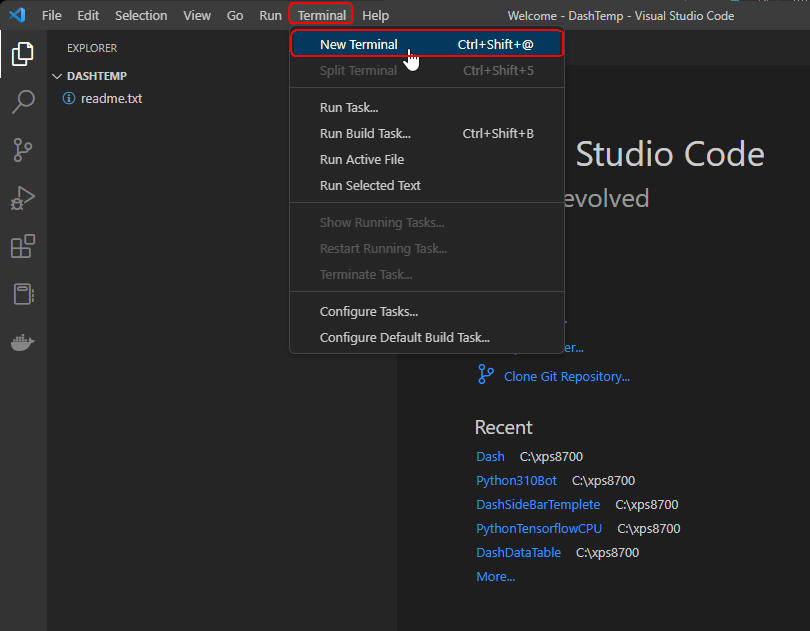The image size is (810, 631).
Task: Open the View menu
Action: tap(197, 16)
